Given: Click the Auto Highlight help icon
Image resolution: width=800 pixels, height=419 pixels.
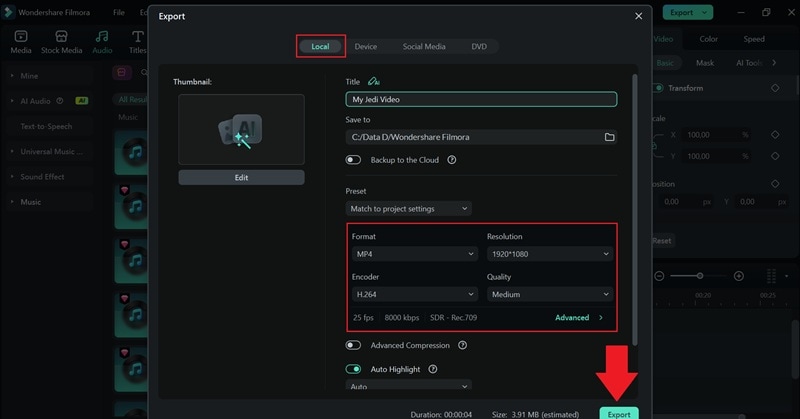Looking at the screenshot, I should [x=433, y=368].
